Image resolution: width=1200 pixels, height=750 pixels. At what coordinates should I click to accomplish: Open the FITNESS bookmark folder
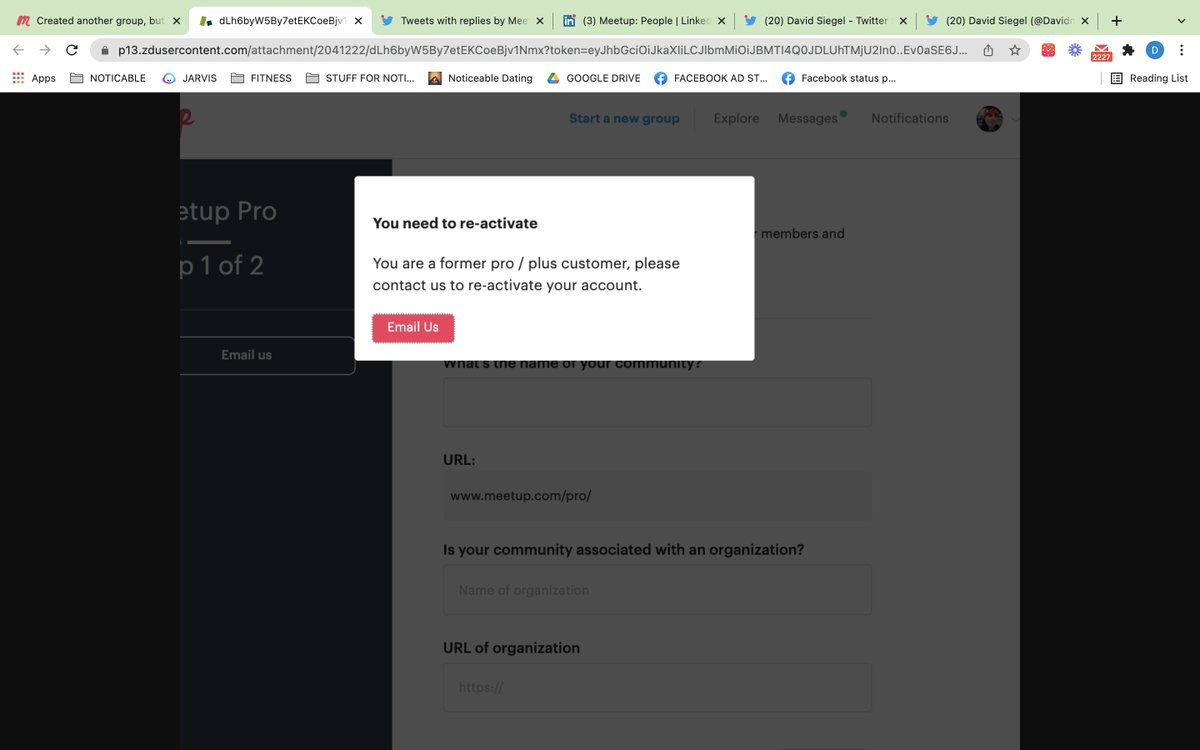261,78
